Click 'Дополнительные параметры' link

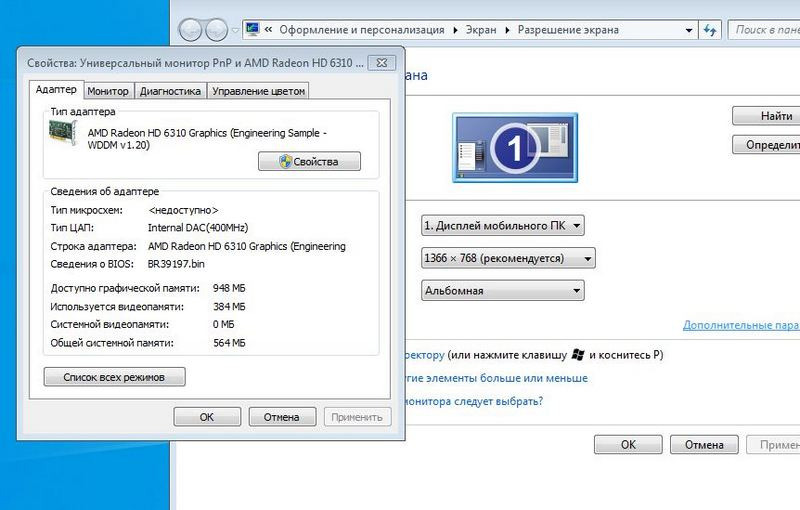[x=741, y=325]
